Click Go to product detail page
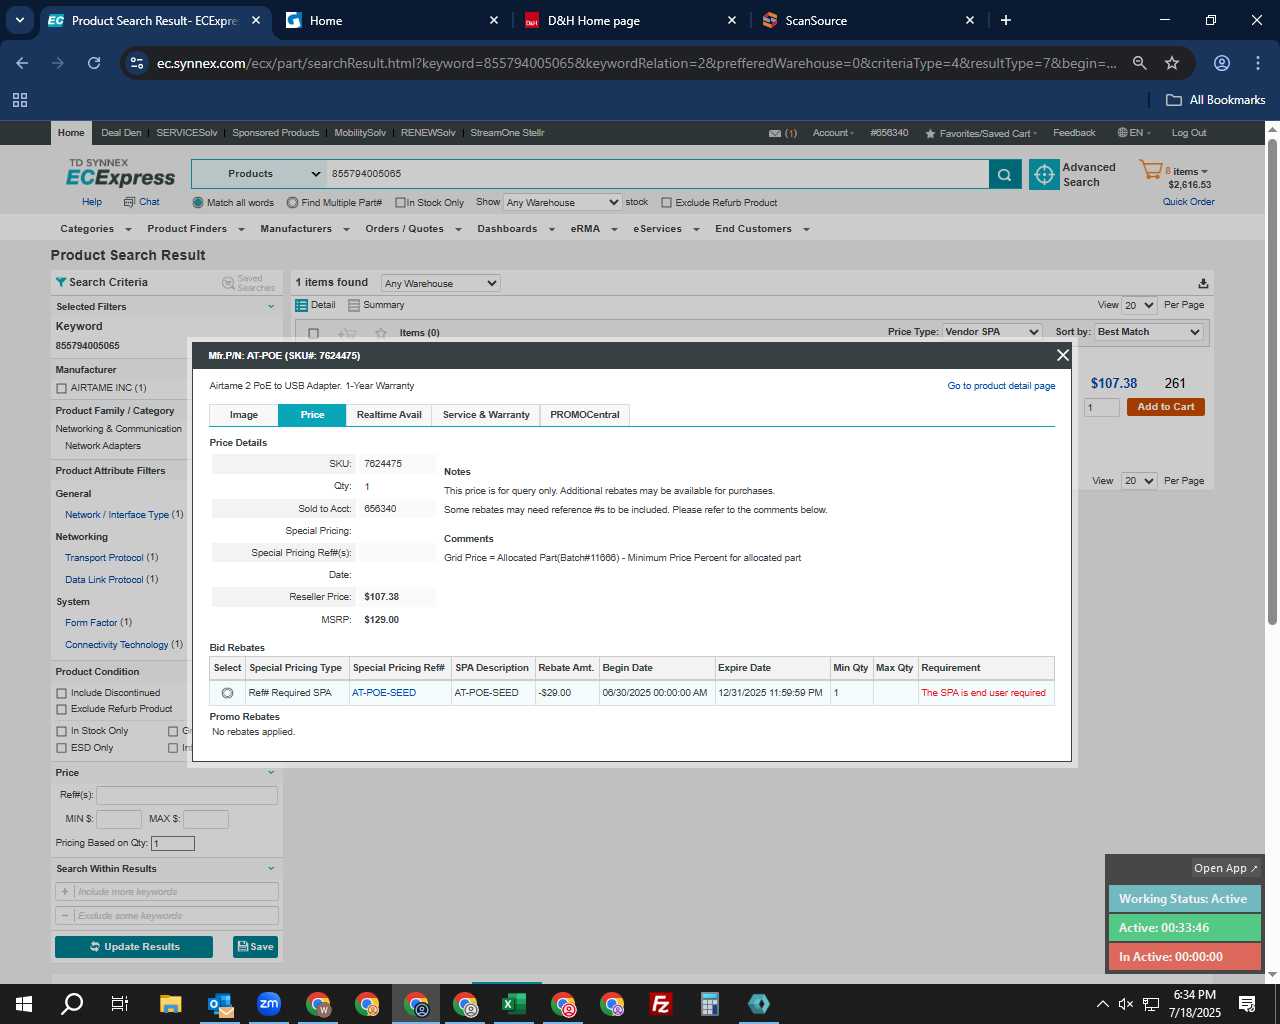1280x1024 pixels. click(x=1001, y=386)
